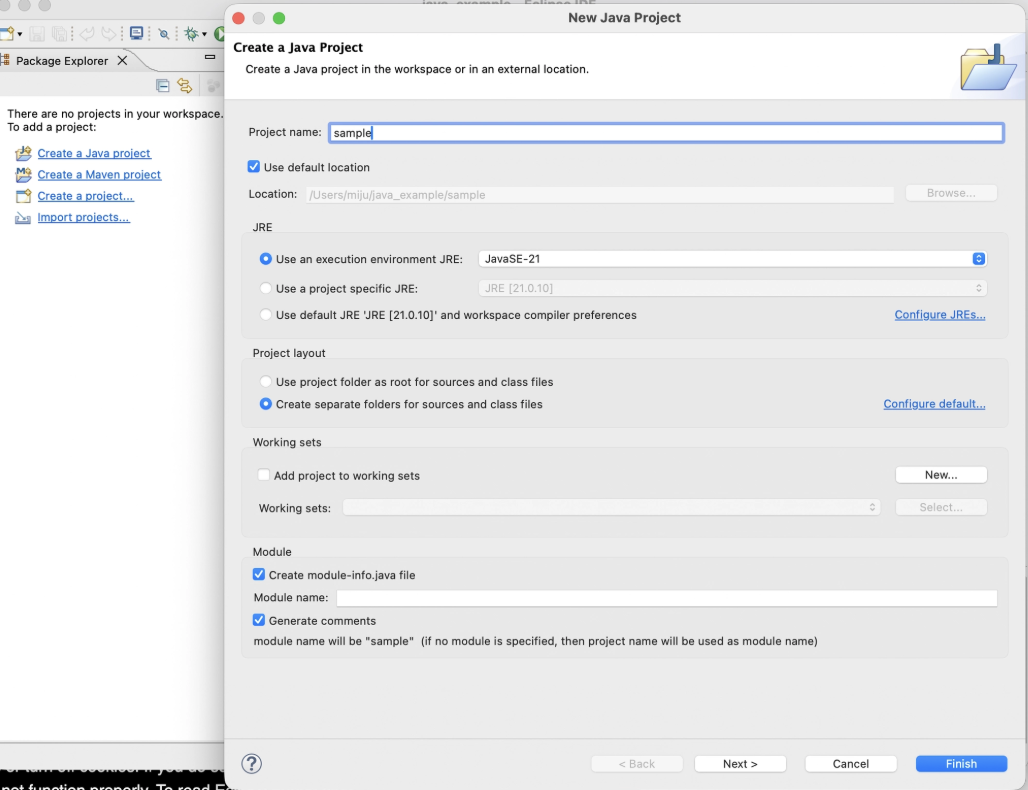Open Configure default... link
This screenshot has width=1028, height=790.
pos(934,404)
